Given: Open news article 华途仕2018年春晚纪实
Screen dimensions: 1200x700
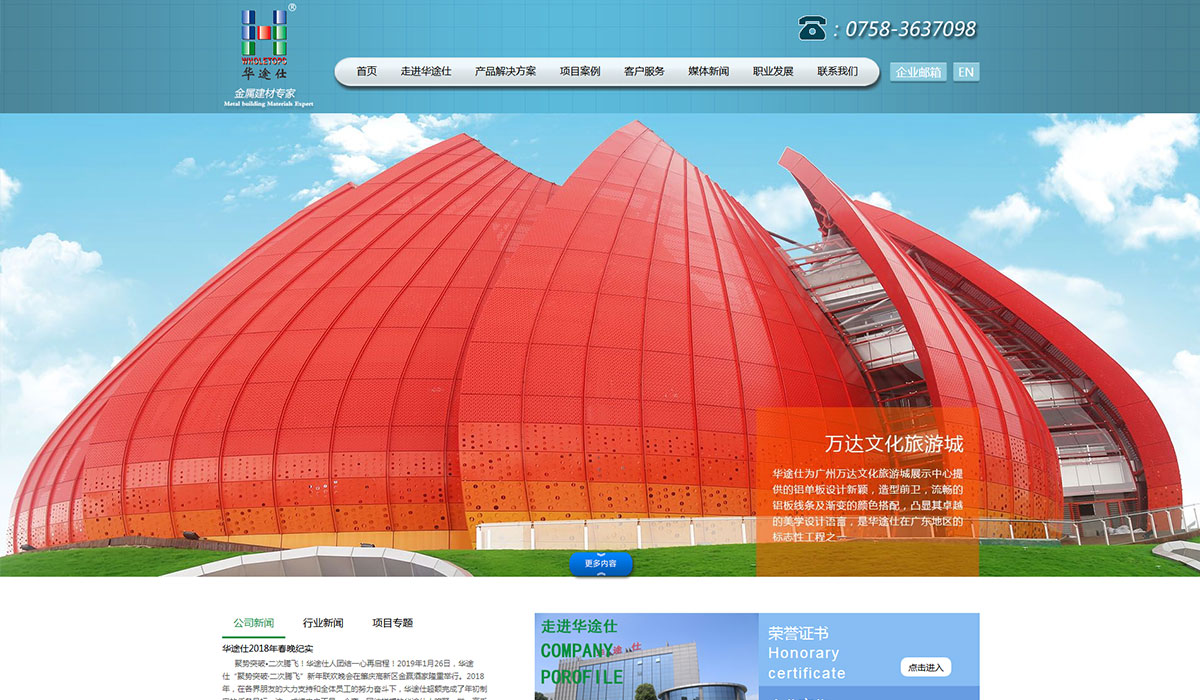Looking at the screenshot, I should coord(267,649).
